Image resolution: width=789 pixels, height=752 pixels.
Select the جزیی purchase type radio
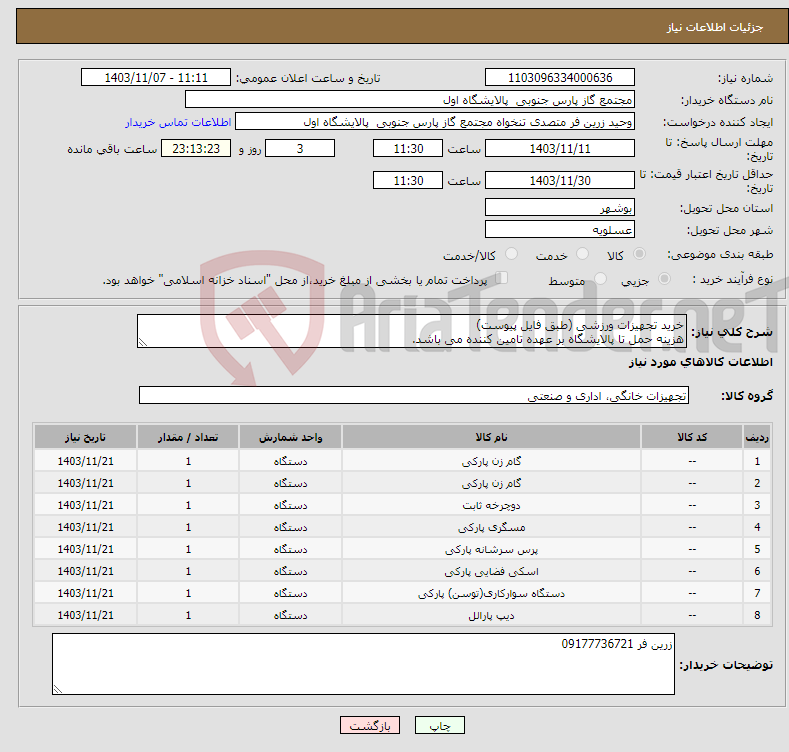[x=665, y=279]
